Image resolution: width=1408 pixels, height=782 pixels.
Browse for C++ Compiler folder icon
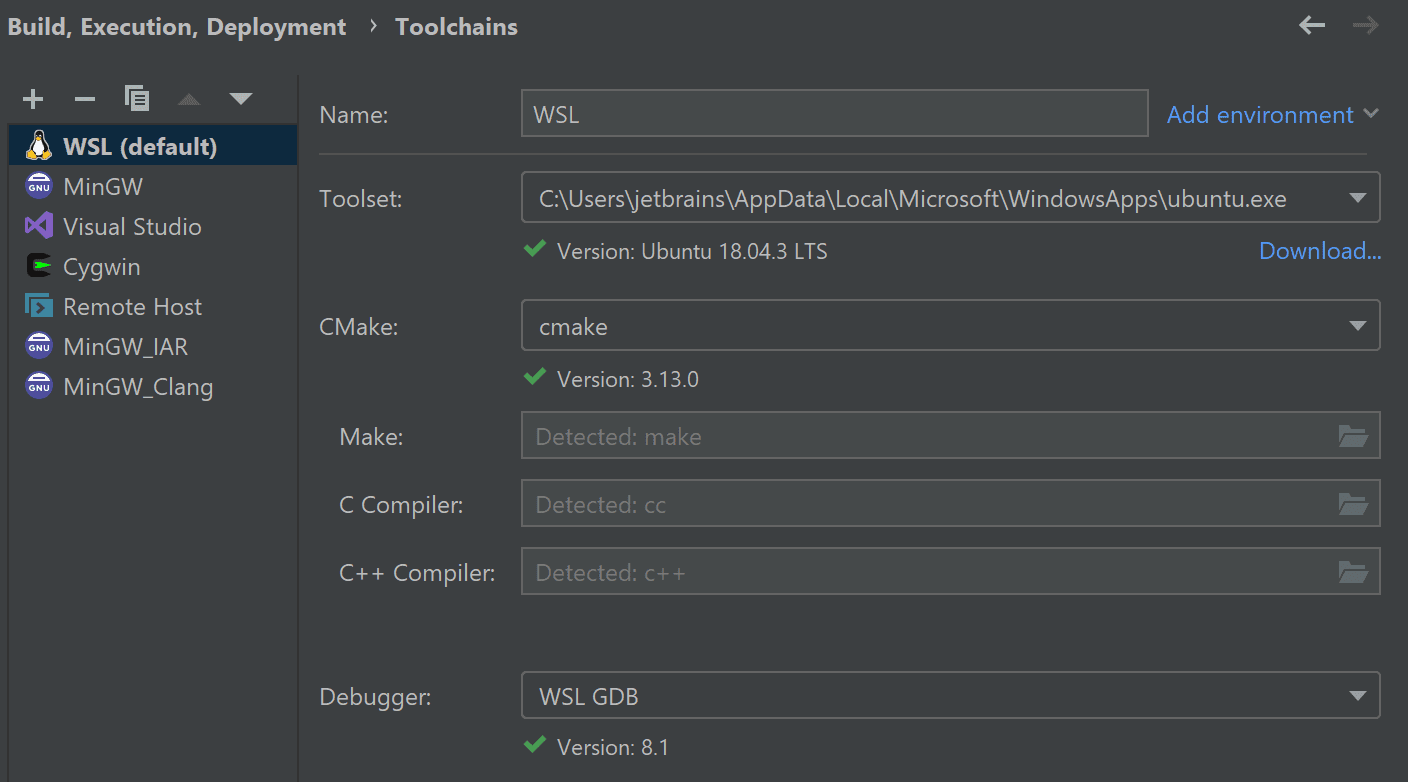pos(1353,572)
